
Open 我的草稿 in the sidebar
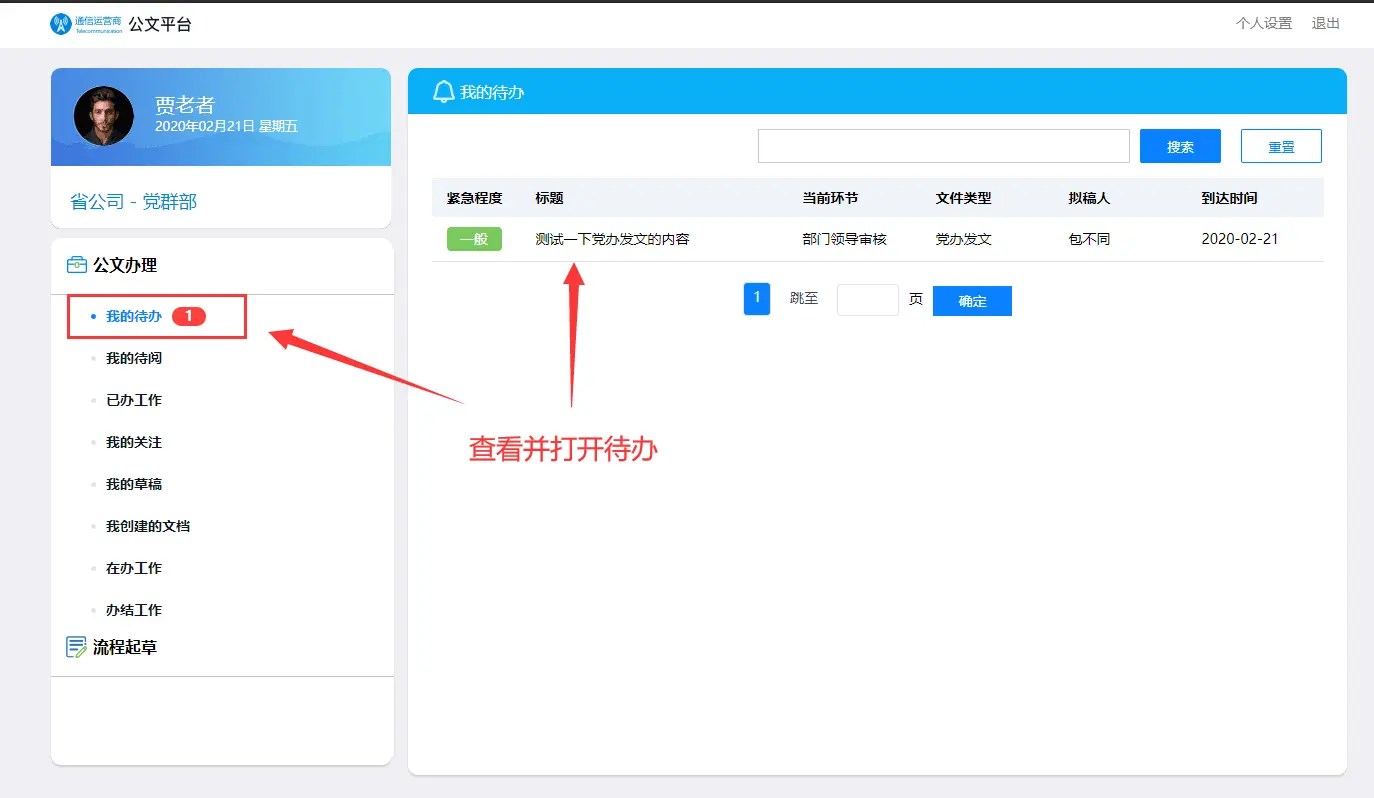[134, 484]
